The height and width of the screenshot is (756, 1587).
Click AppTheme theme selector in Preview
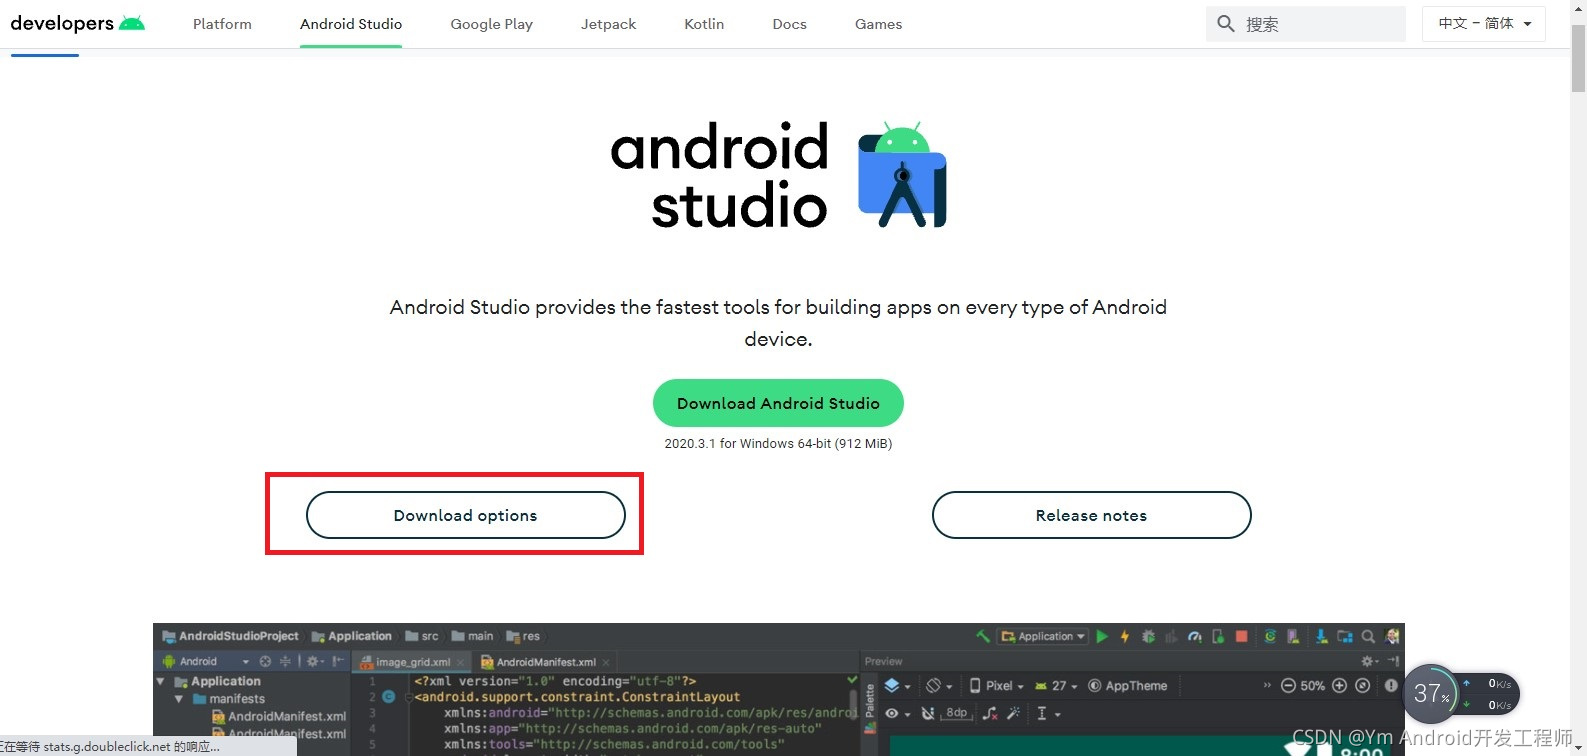[1128, 686]
